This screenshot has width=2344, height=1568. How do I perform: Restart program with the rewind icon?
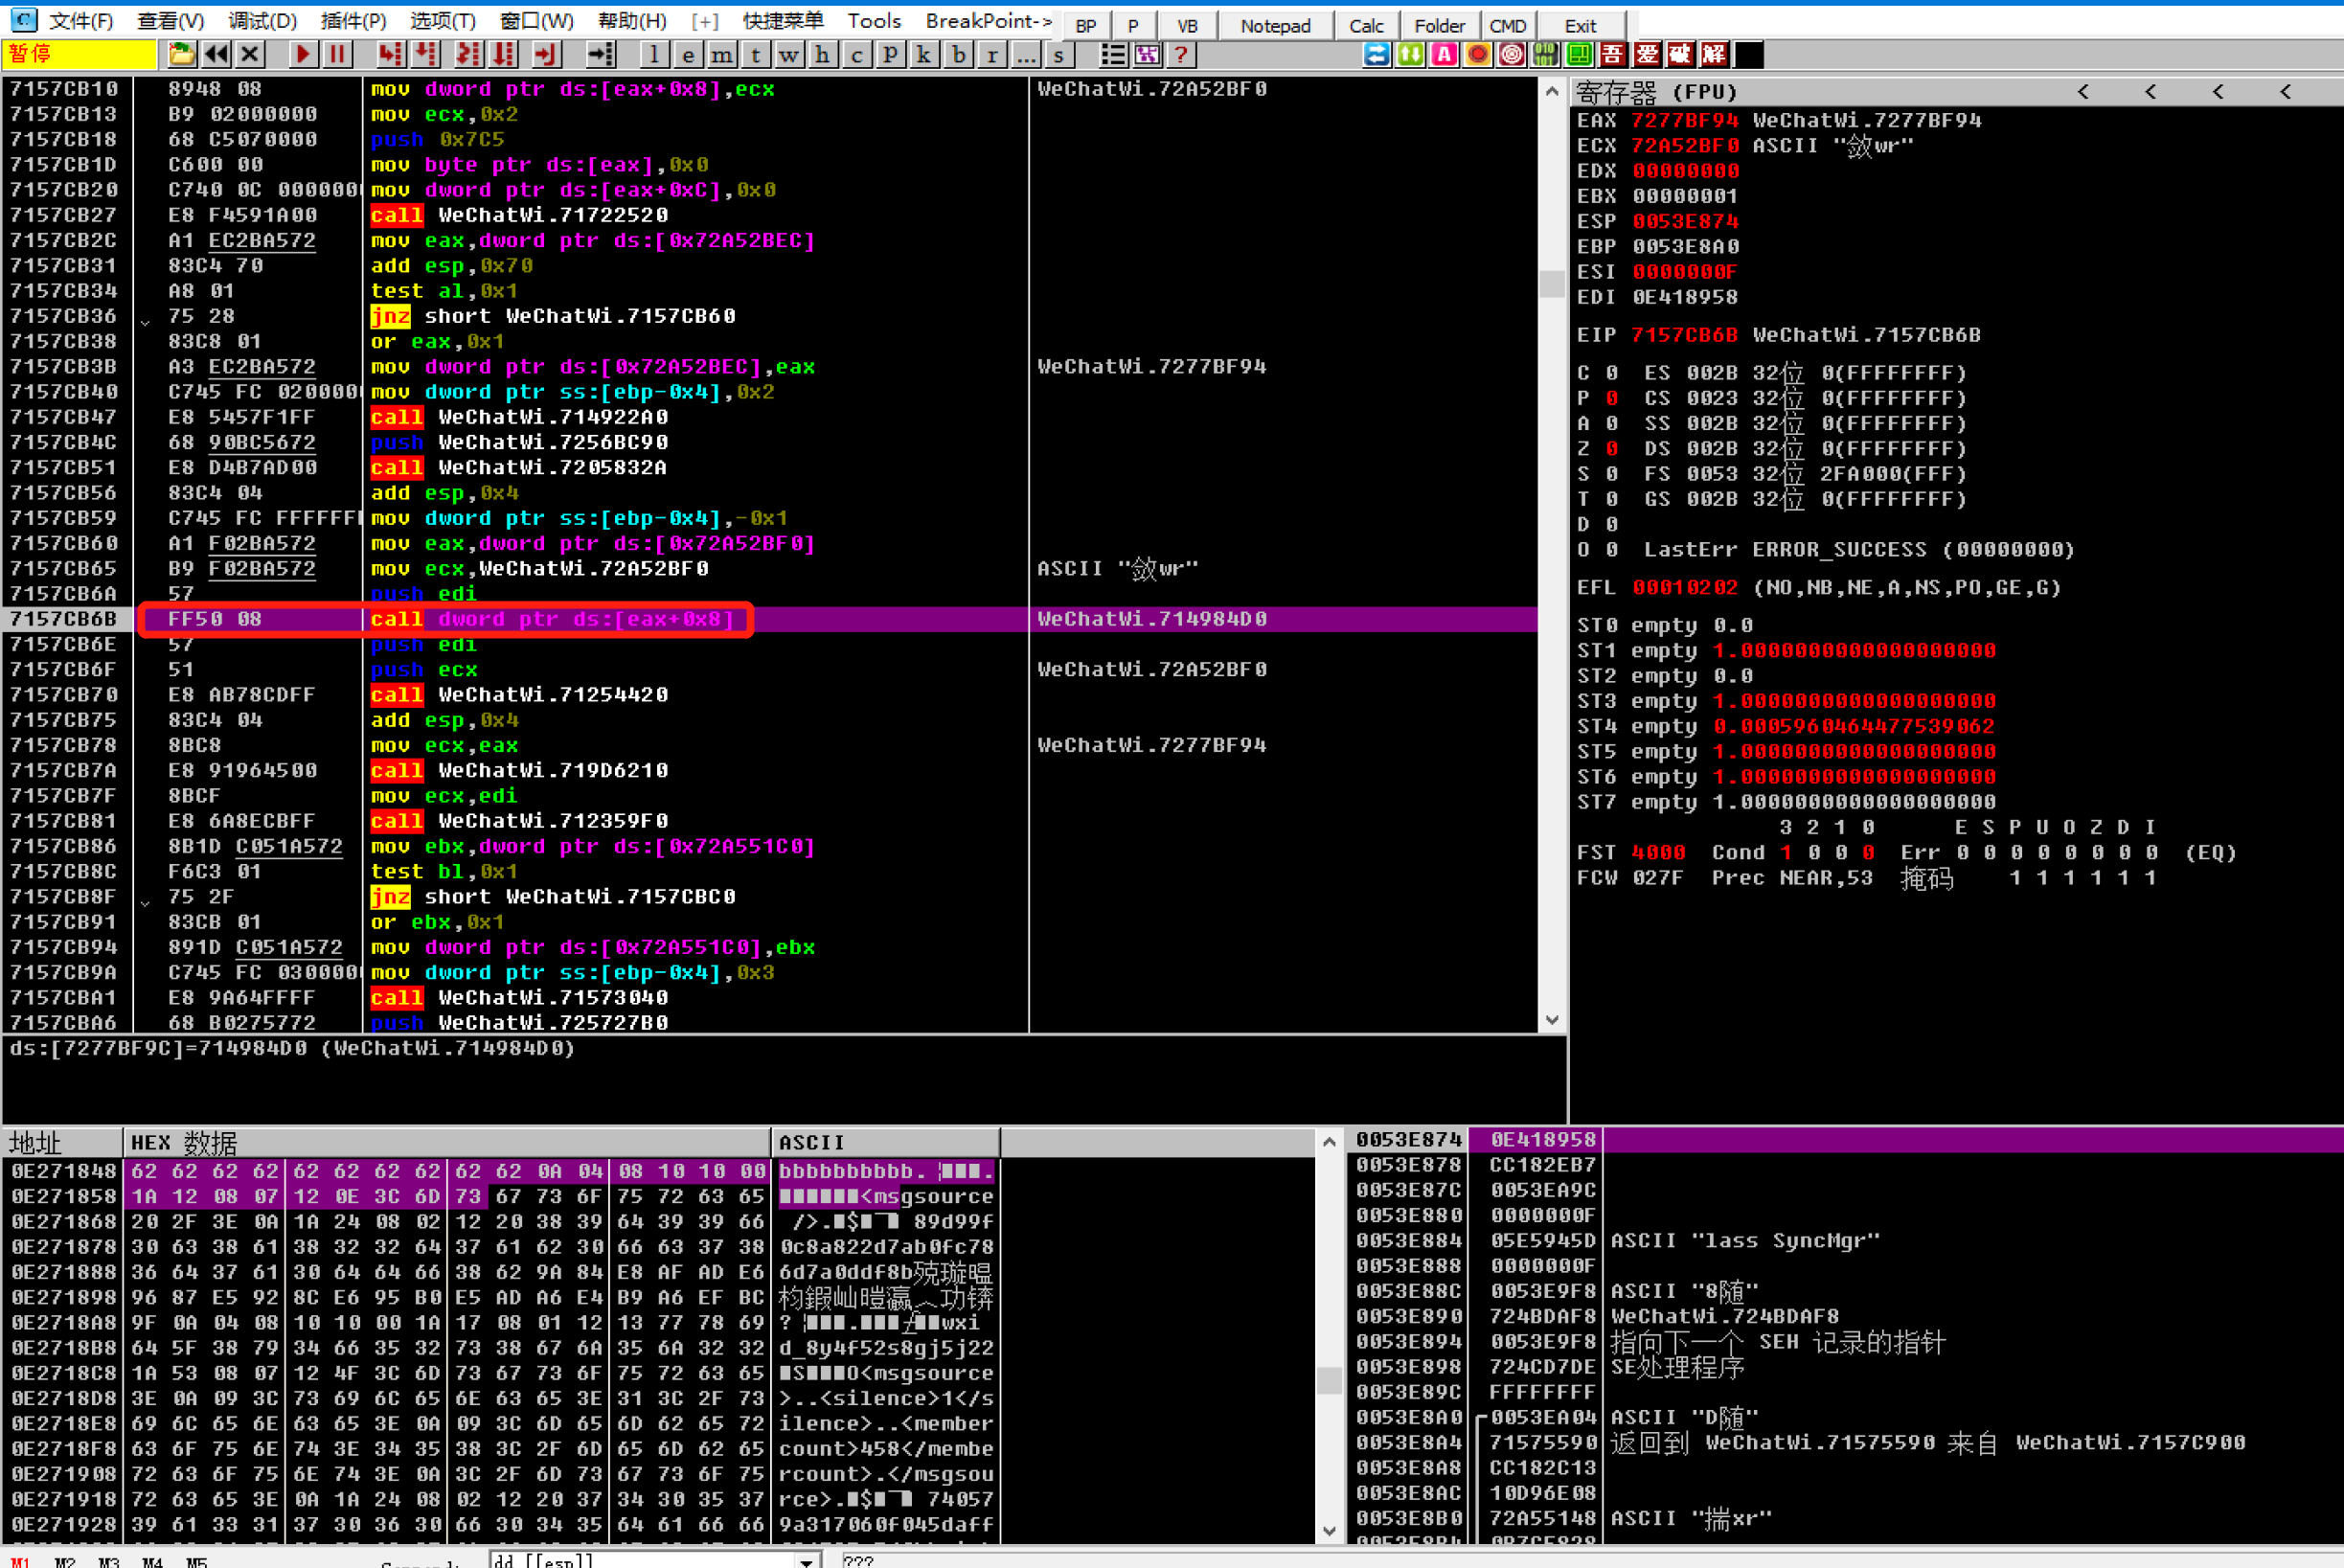point(216,55)
